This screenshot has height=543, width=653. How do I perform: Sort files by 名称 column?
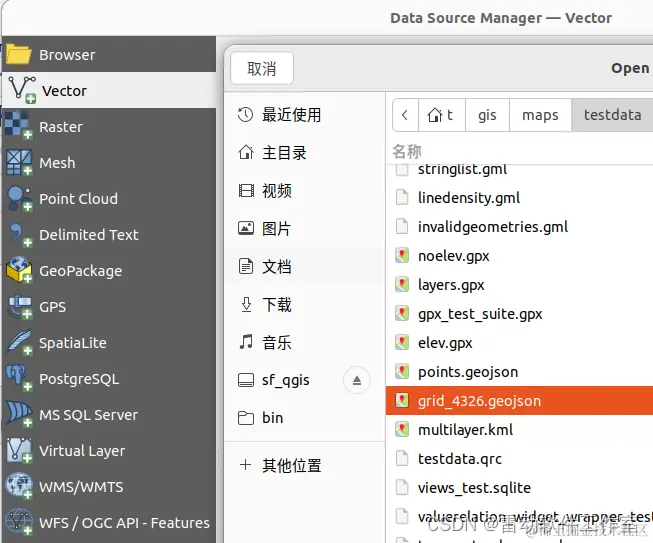point(407,151)
